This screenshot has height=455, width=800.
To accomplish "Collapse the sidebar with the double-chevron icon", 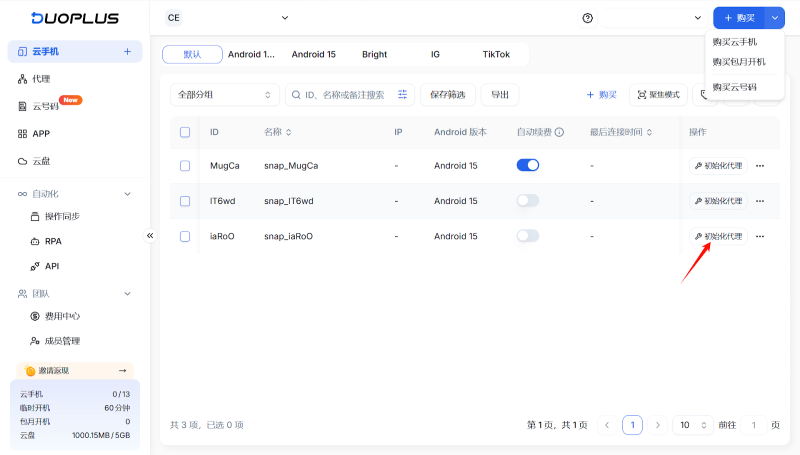I will pos(150,236).
